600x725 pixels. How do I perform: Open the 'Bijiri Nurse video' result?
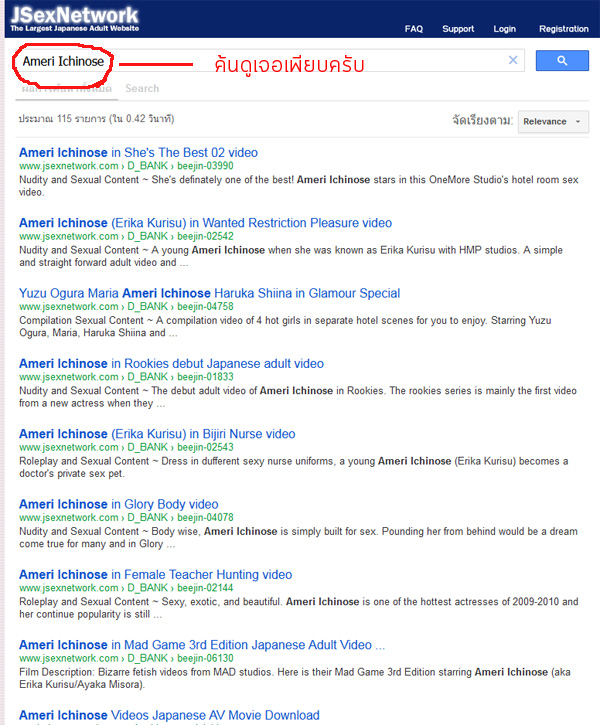[157, 434]
